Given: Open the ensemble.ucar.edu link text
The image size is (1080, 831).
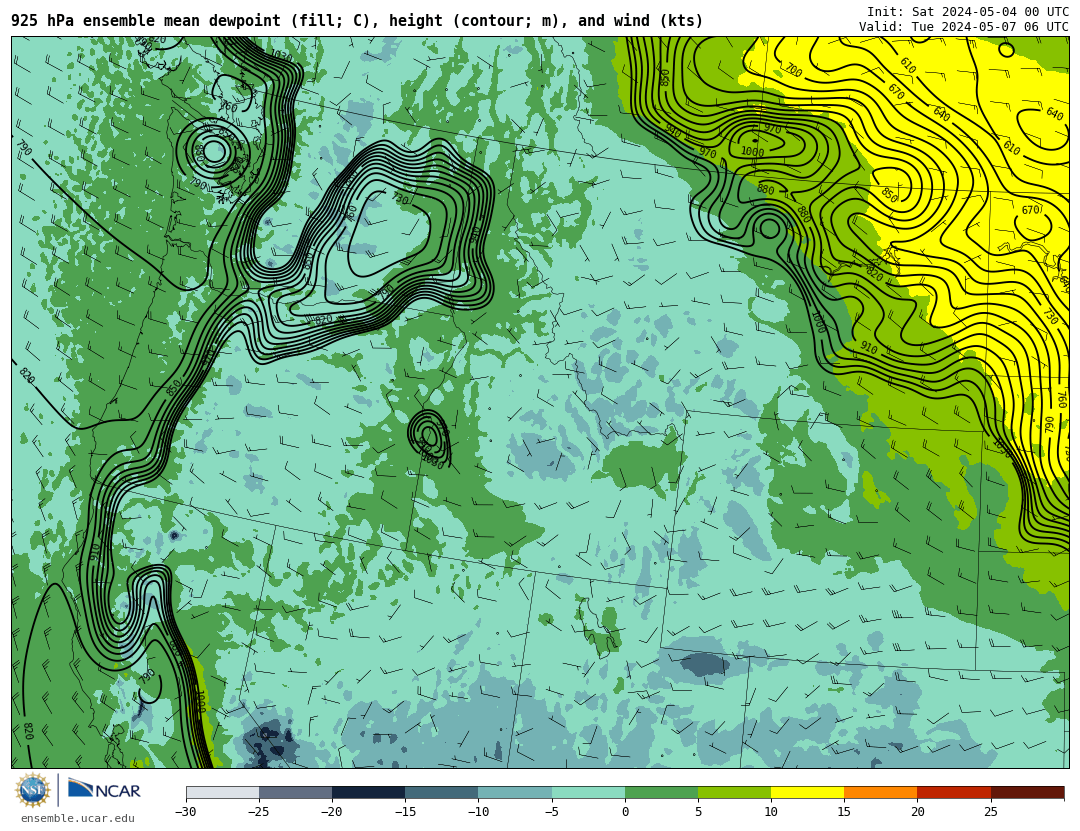Looking at the screenshot, I should (78, 819).
